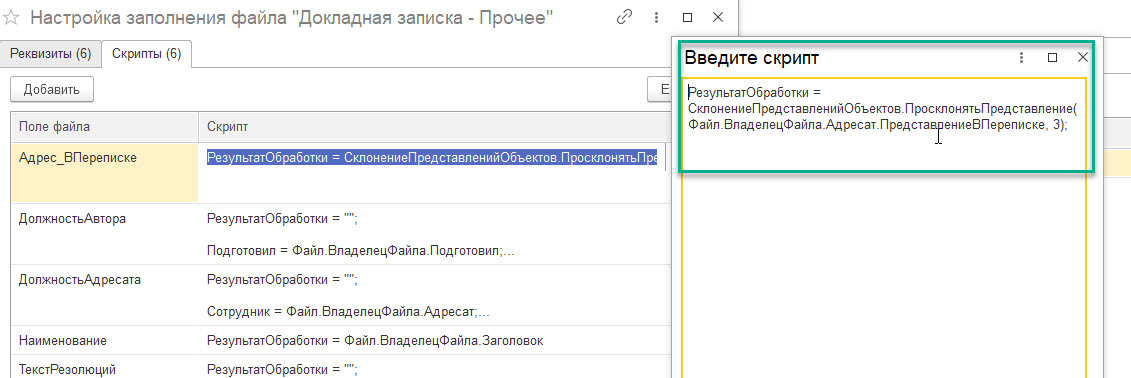Click inside the script text editor area
The image size is (1131, 378).
[x=884, y=228]
